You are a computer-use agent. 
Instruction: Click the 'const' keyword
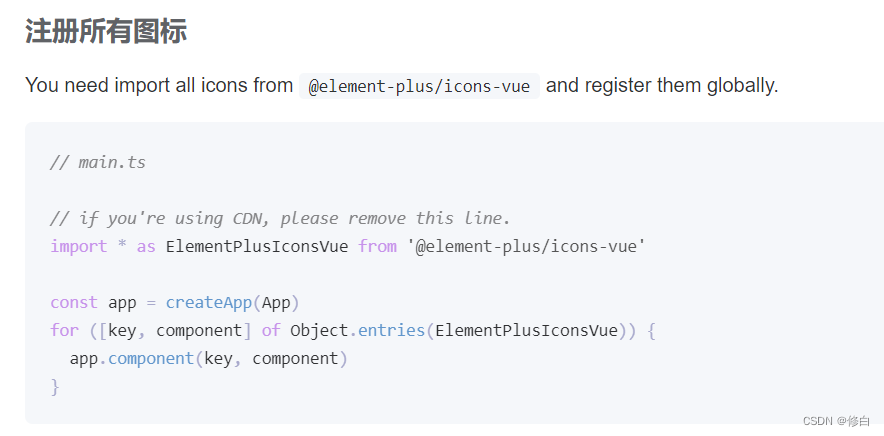click(74, 302)
